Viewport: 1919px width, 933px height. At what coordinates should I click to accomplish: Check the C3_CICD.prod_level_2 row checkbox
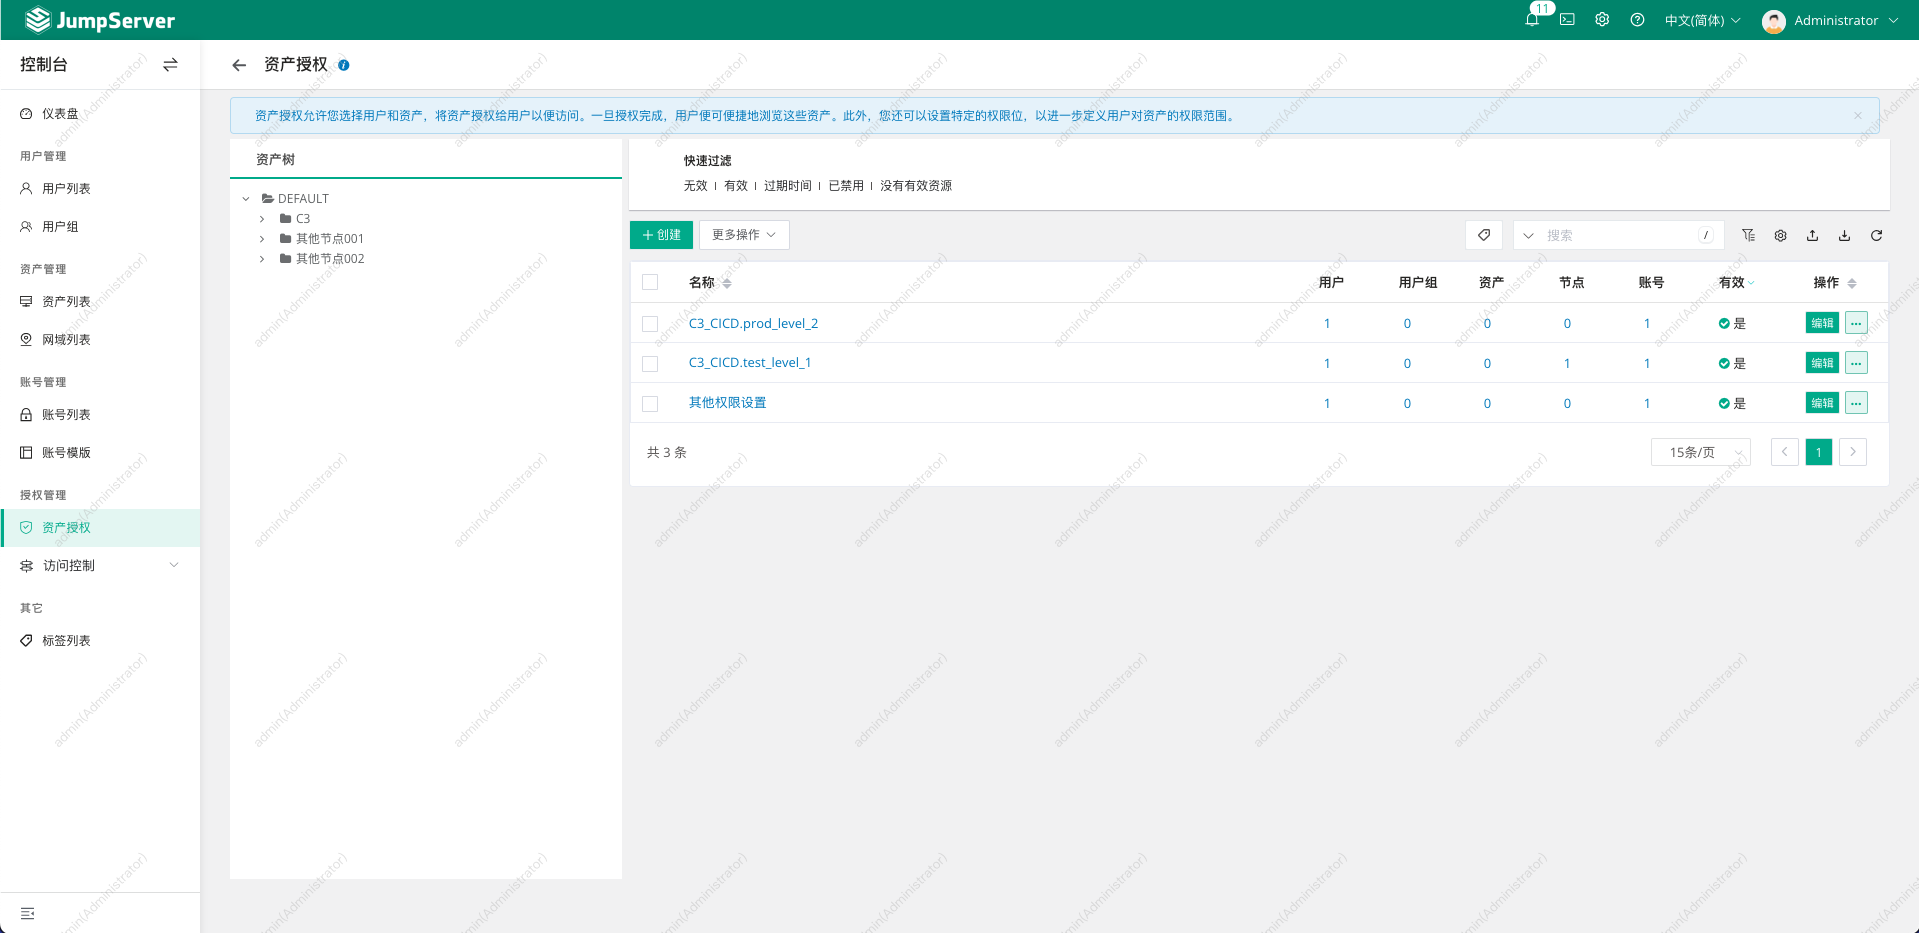pos(650,324)
